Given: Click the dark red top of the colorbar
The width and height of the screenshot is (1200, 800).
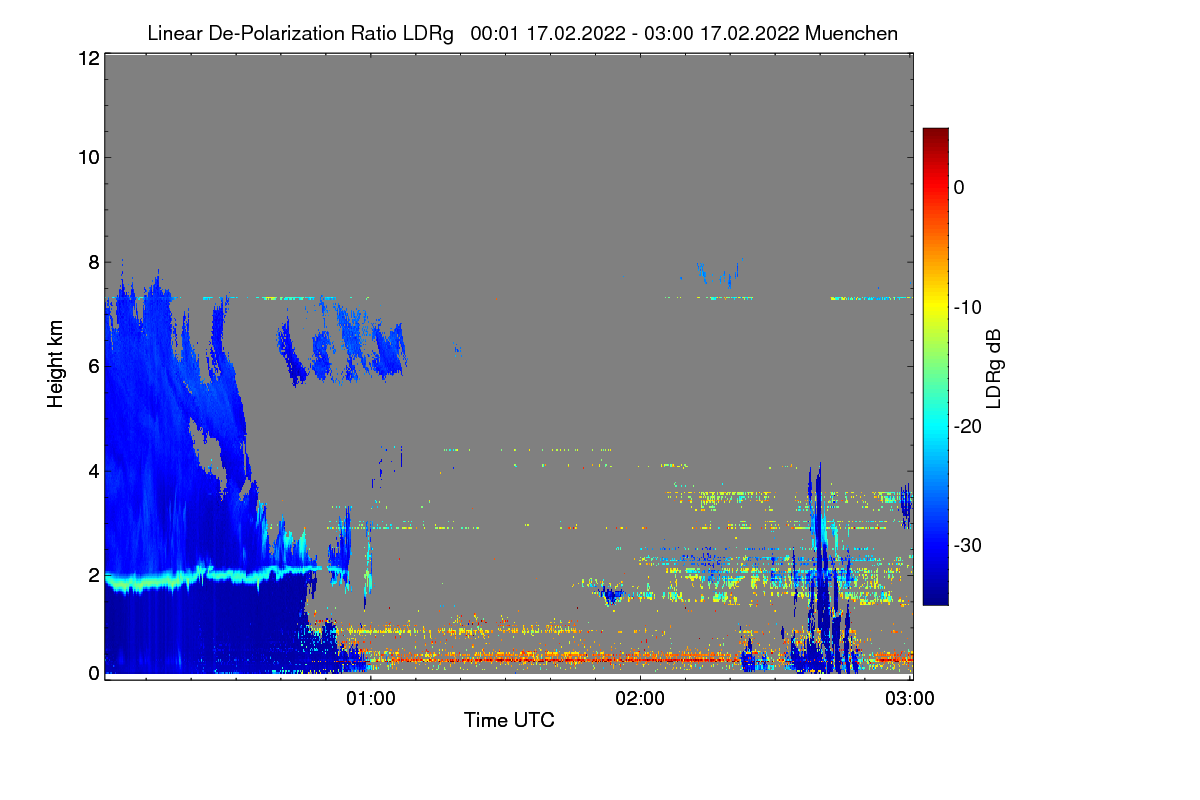Looking at the screenshot, I should [x=935, y=136].
